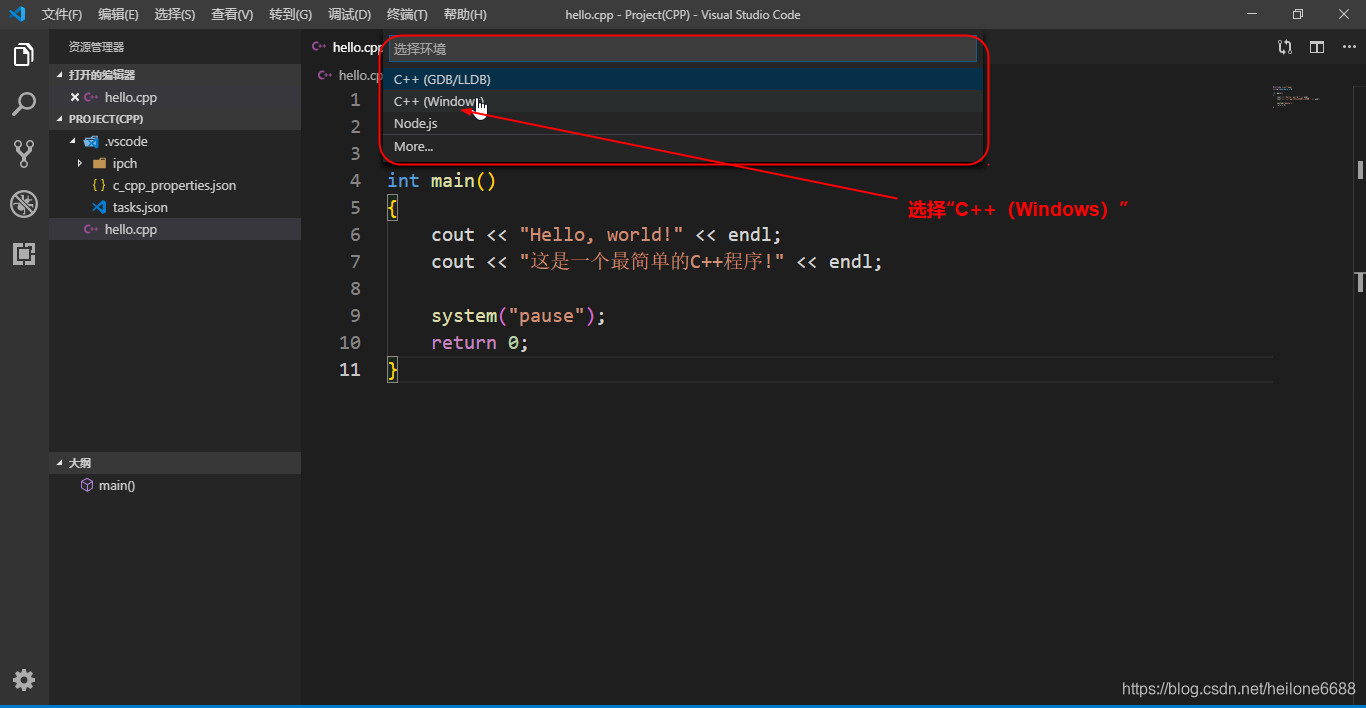This screenshot has height=708, width=1366.
Task: Select hello.cpp in Open Editors list
Action: click(131, 97)
